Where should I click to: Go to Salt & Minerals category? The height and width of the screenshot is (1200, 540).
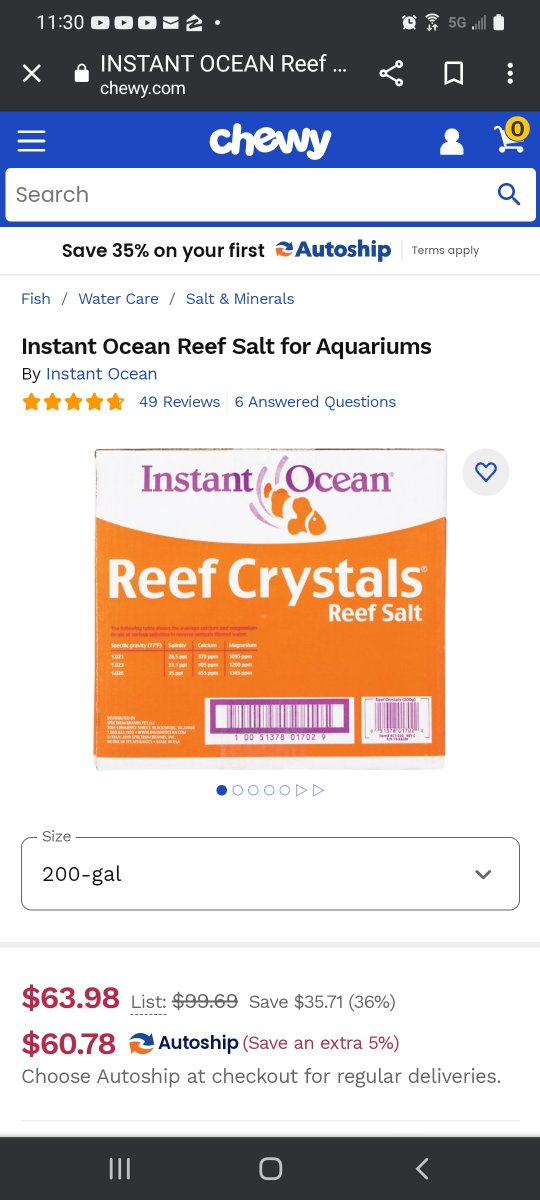pos(240,298)
